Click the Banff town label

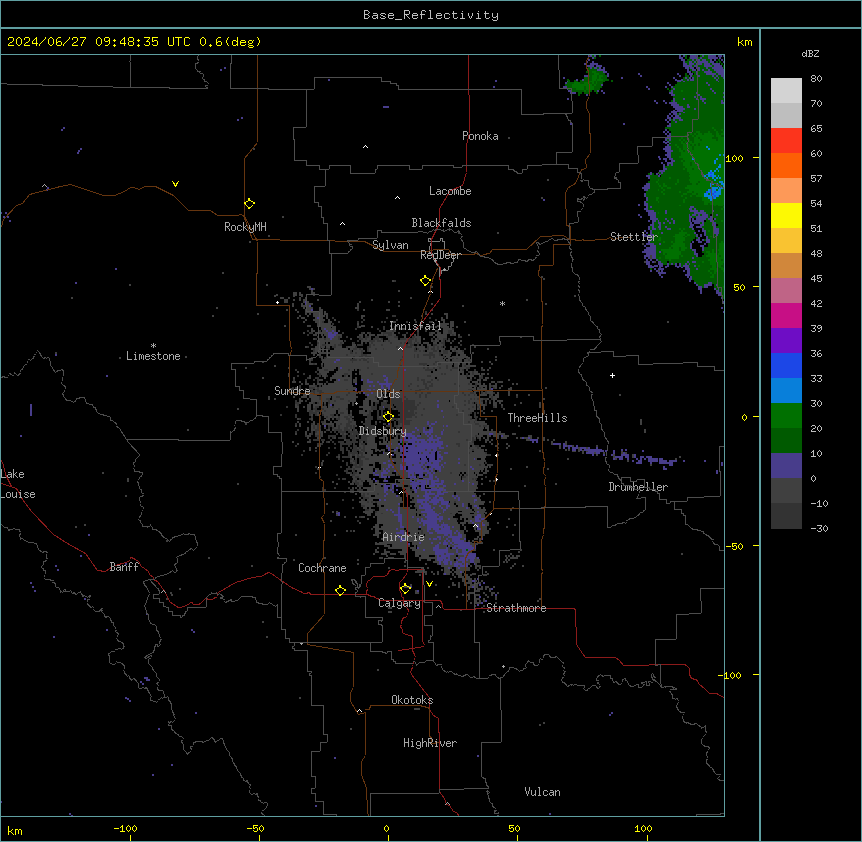click(x=124, y=567)
